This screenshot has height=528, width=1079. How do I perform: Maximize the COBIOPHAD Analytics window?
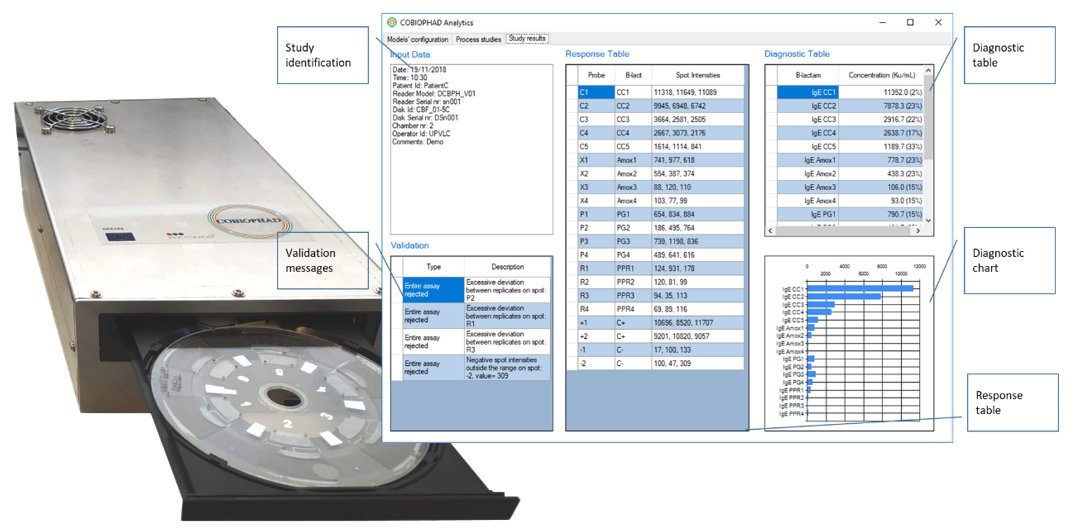coord(910,23)
